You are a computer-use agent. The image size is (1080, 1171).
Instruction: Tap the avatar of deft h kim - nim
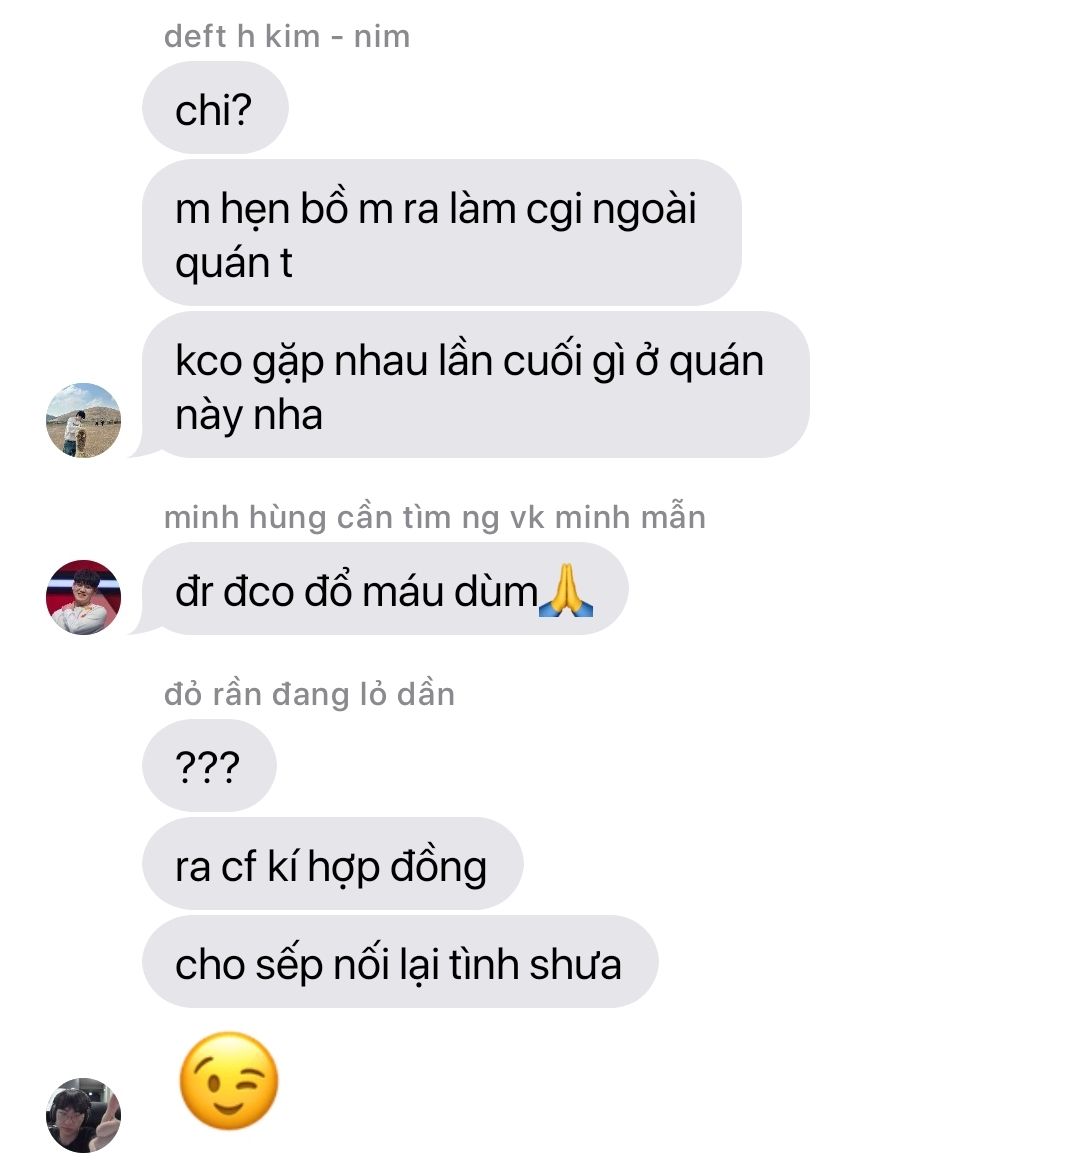83,420
